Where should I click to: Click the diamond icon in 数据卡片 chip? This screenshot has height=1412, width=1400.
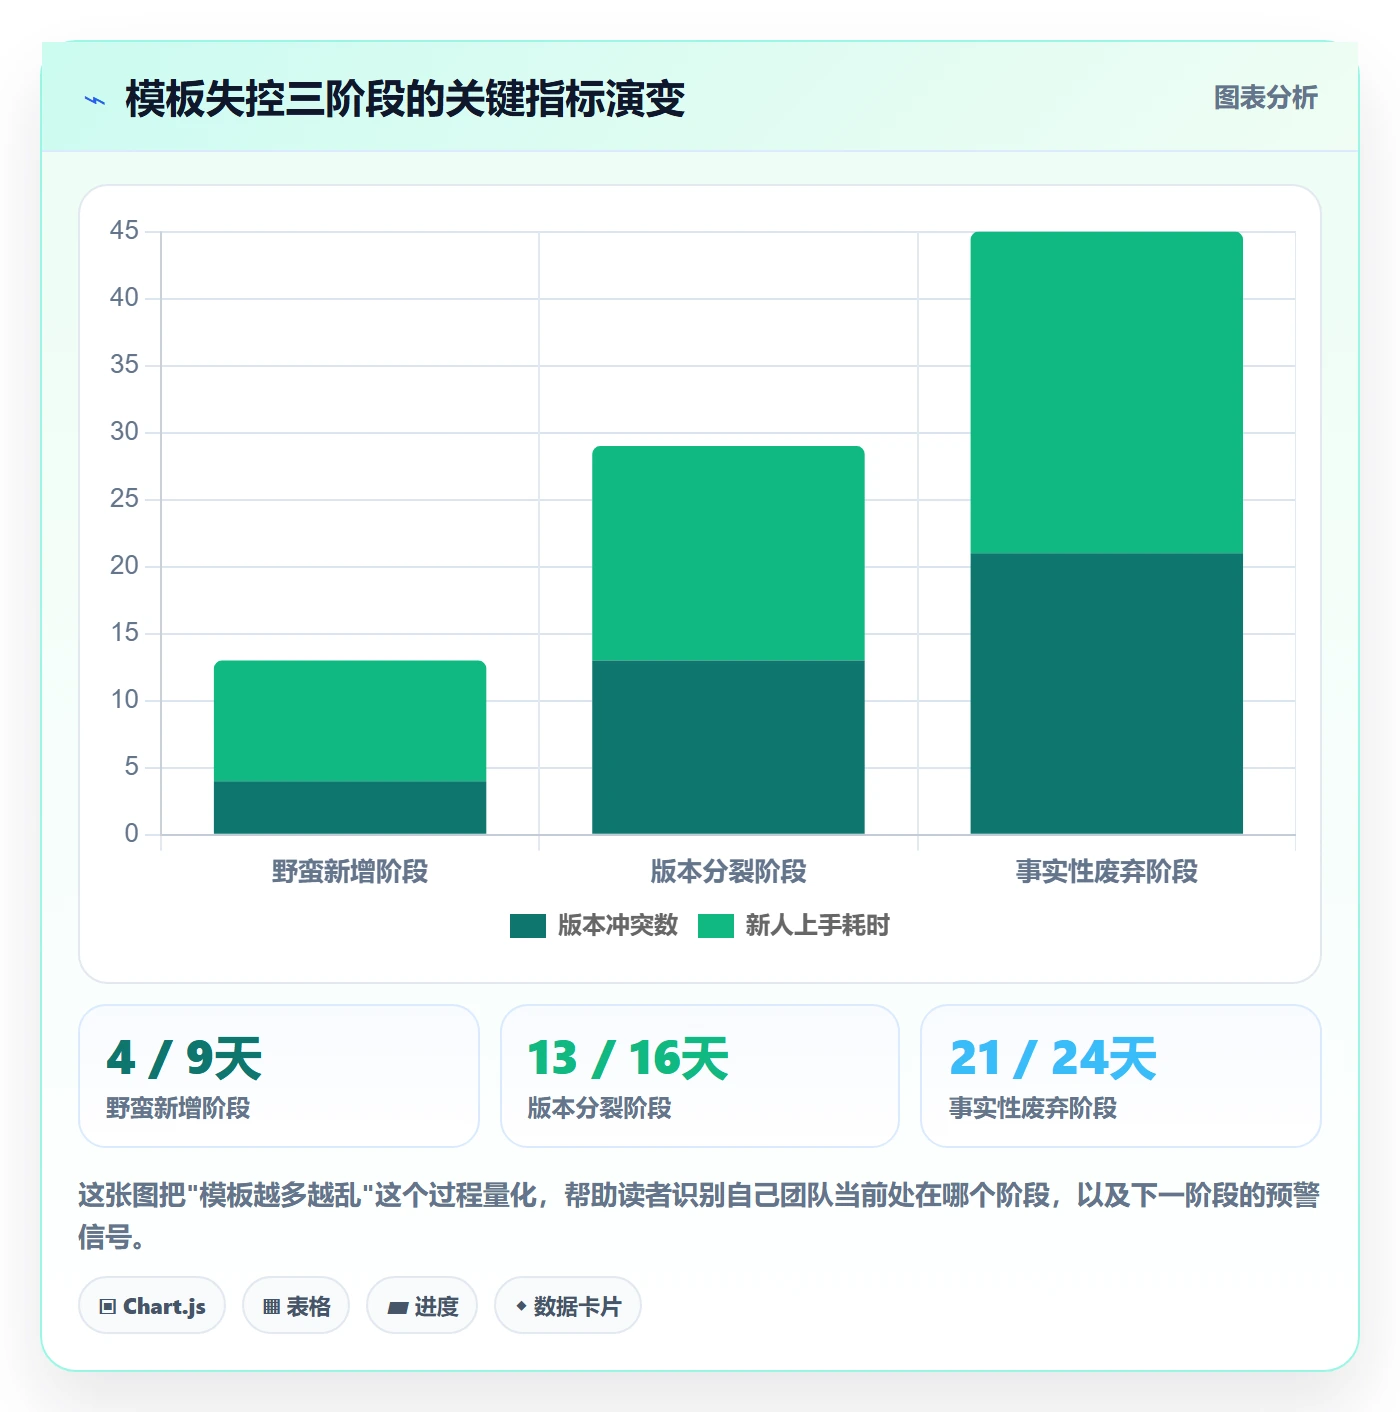point(521,1306)
